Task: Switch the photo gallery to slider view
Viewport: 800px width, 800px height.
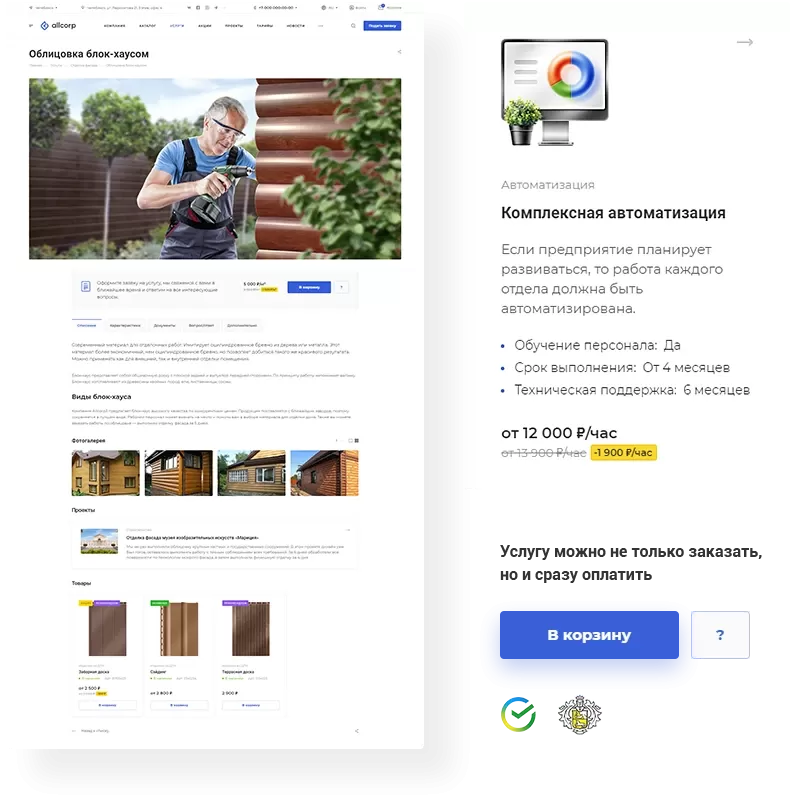Action: 351,440
